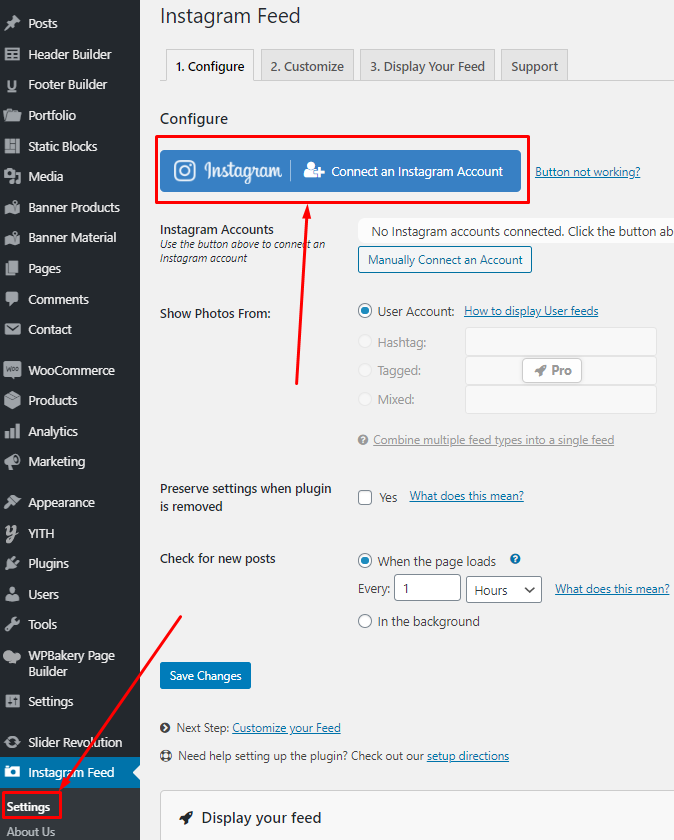Click the Banner Products icon
Viewport: 674px width, 840px height.
coord(12,207)
